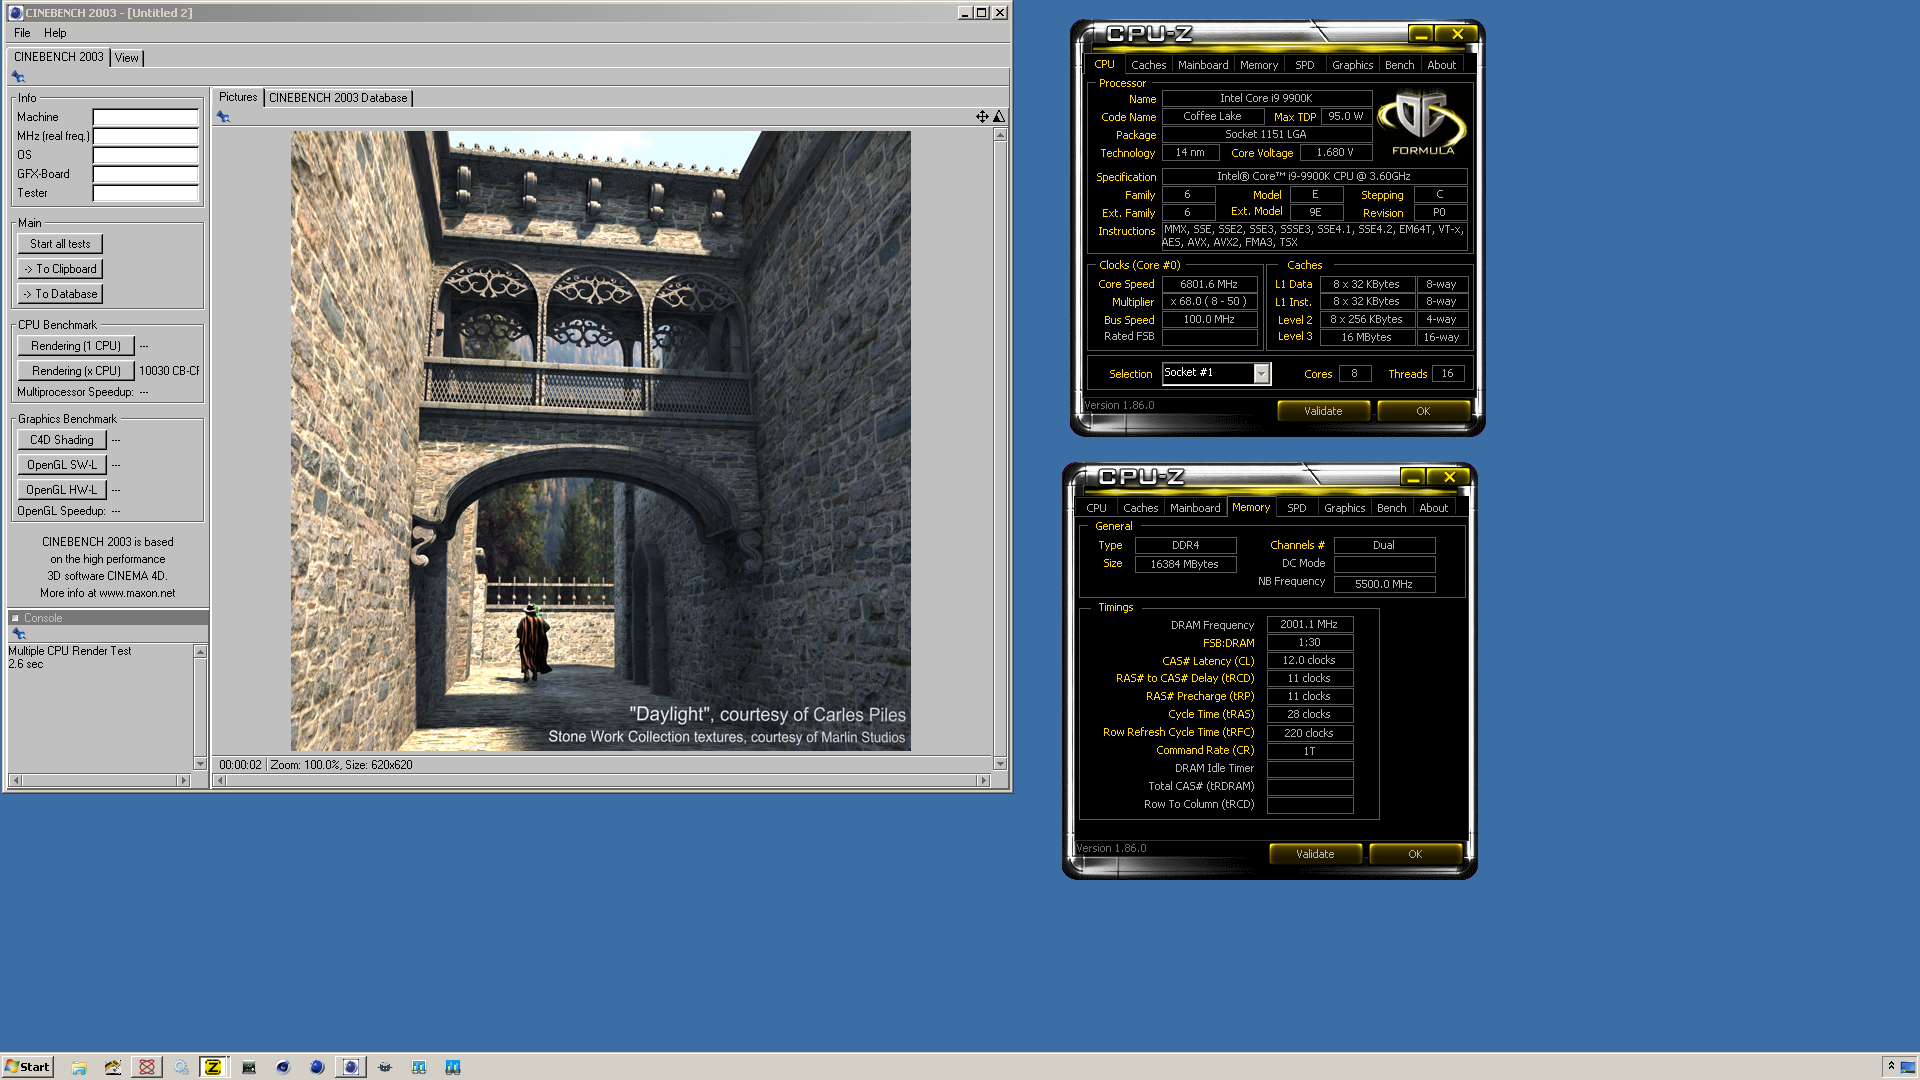Click OK in the lower CPU-Z Memory window
Viewport: 1920px width, 1080px height.
1415,854
